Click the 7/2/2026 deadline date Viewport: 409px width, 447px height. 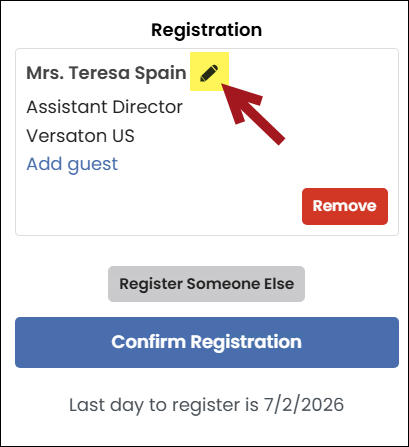click(x=304, y=405)
